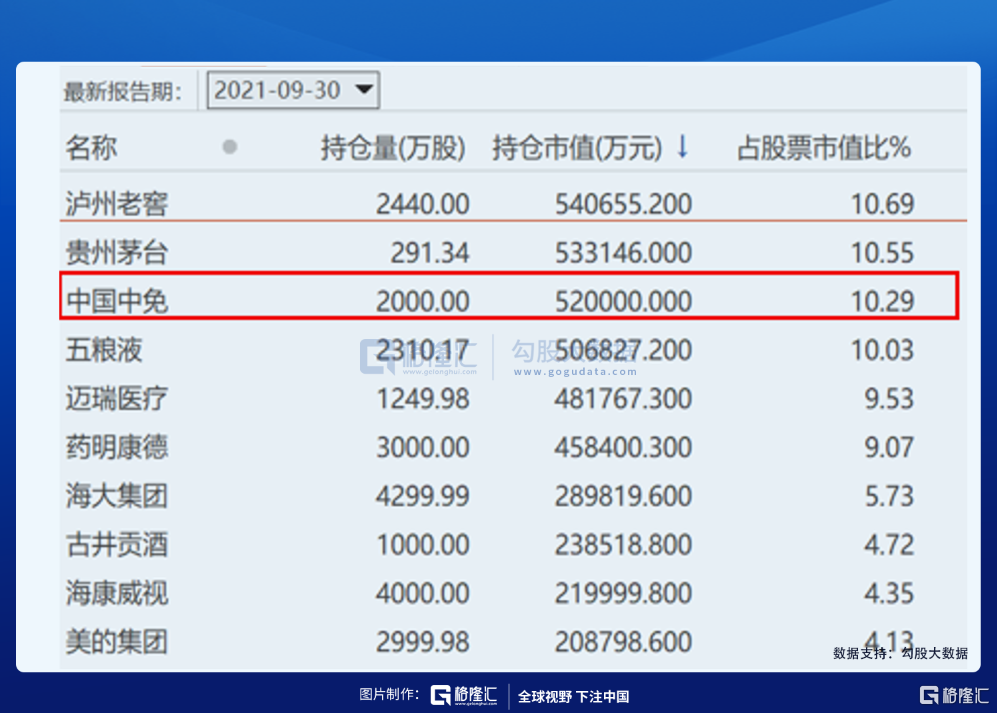Click the 图片制作 footer label
This screenshot has width=997, height=713.
(x=389, y=694)
